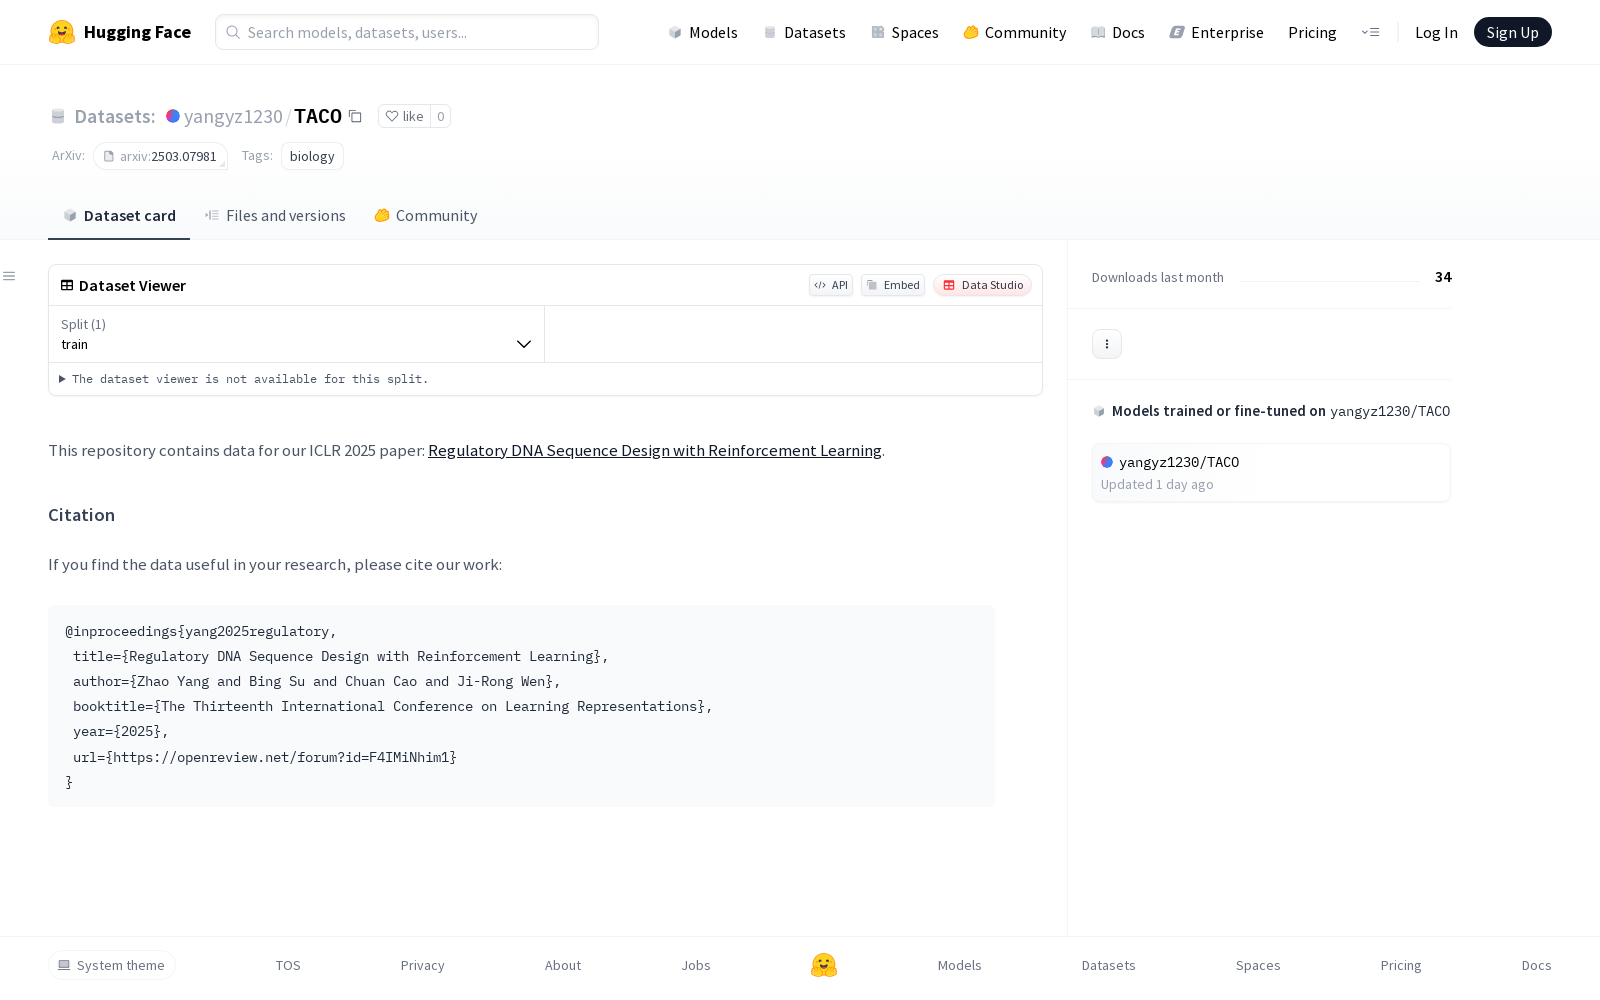Image resolution: width=1600 pixels, height=1000 pixels.
Task: Open Data Studio
Action: click(983, 285)
